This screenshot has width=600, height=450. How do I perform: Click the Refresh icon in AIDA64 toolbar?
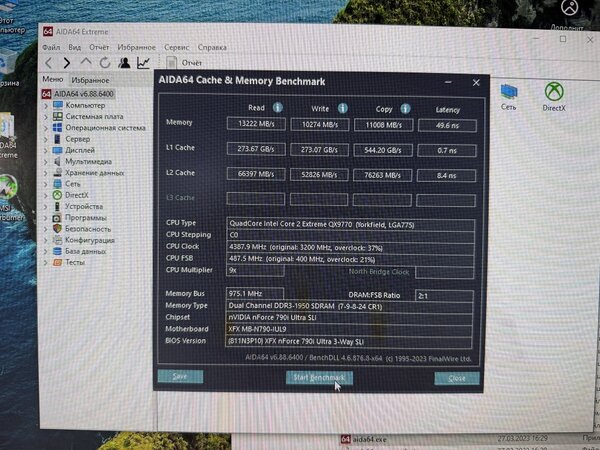tap(105, 62)
